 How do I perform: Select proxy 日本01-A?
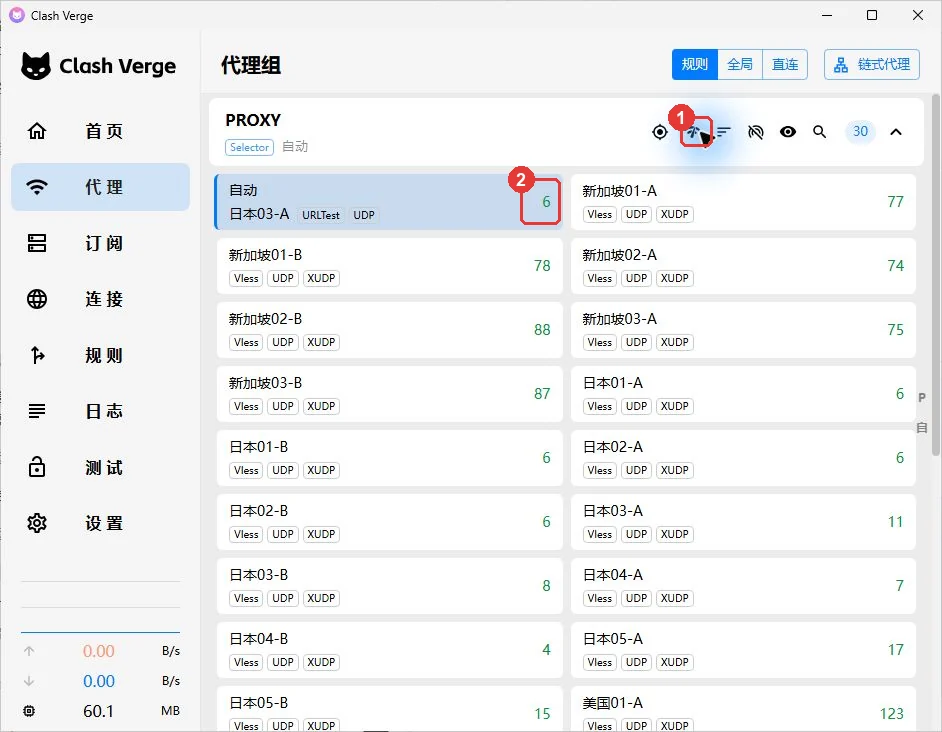(x=743, y=394)
